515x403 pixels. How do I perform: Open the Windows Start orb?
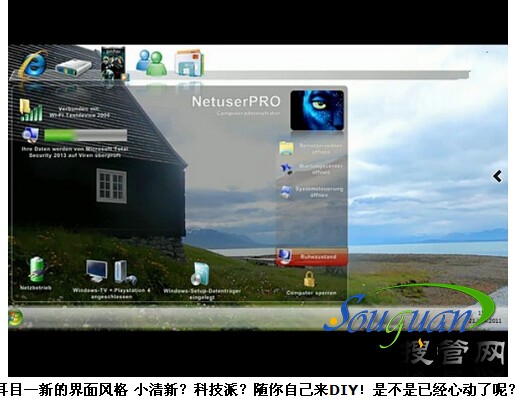(15, 317)
